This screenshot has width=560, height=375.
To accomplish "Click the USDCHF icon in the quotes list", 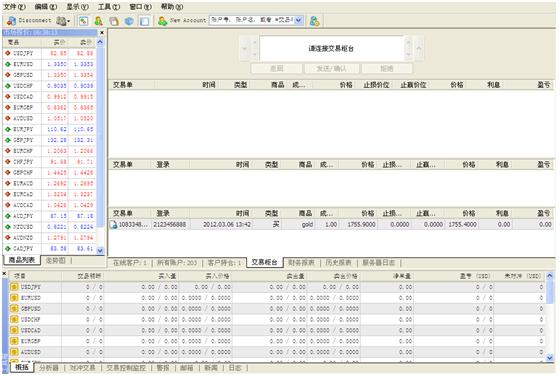I will (x=8, y=86).
